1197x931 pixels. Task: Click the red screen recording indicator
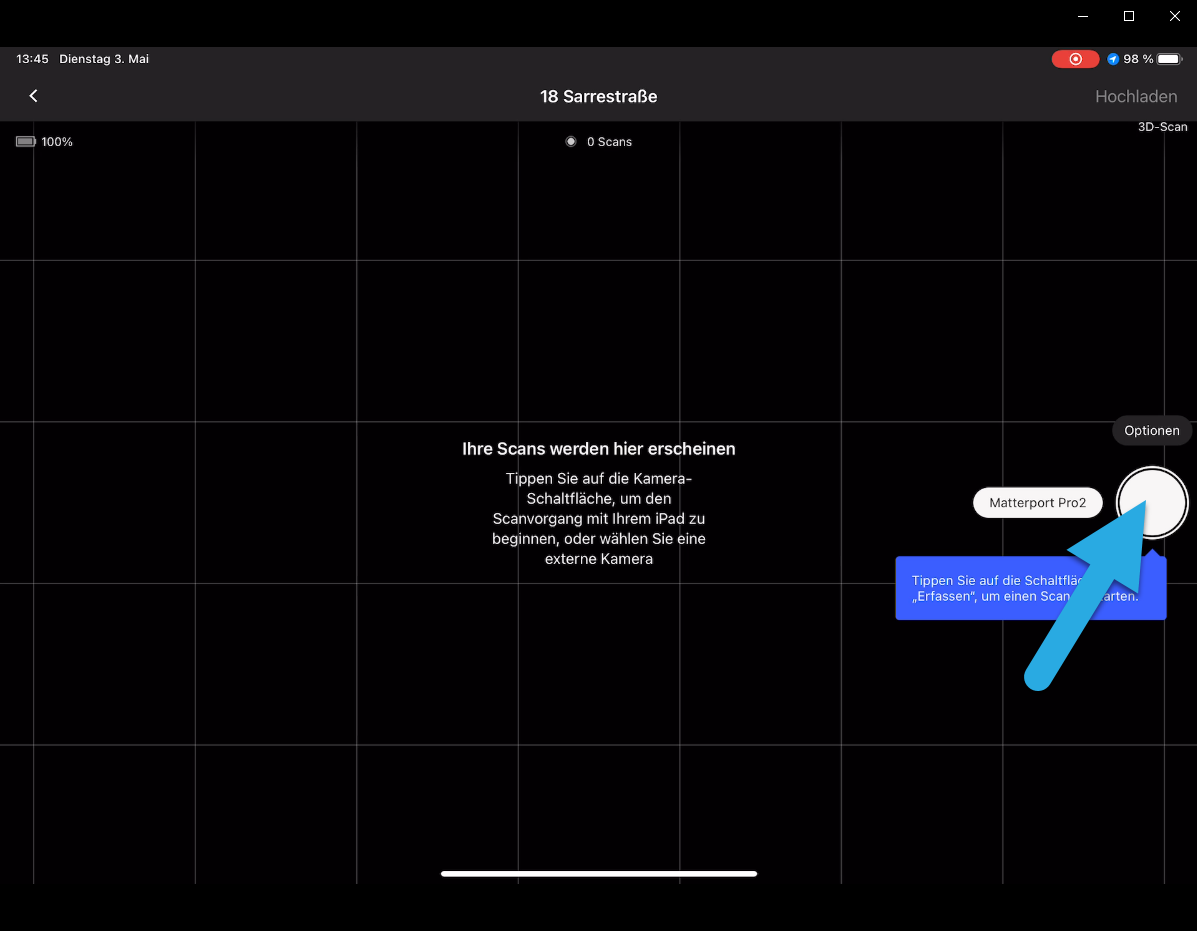1075,59
